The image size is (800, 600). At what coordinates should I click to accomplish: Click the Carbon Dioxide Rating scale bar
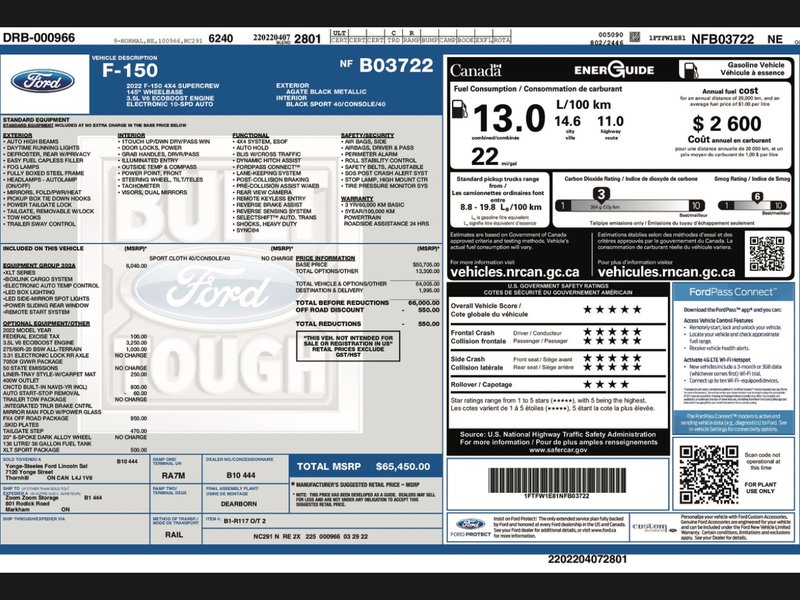630,206
